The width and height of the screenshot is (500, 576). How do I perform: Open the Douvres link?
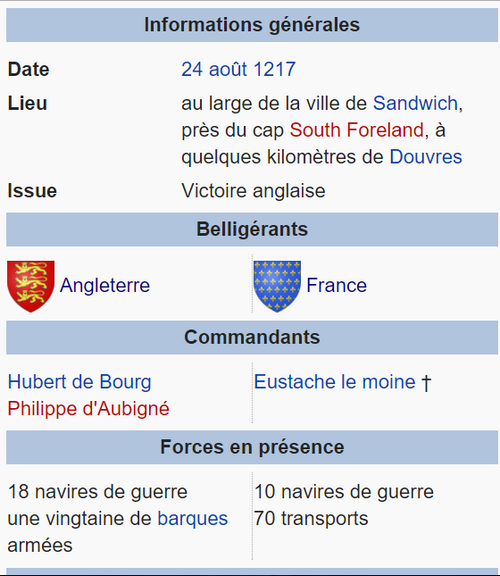pyautogui.click(x=426, y=157)
